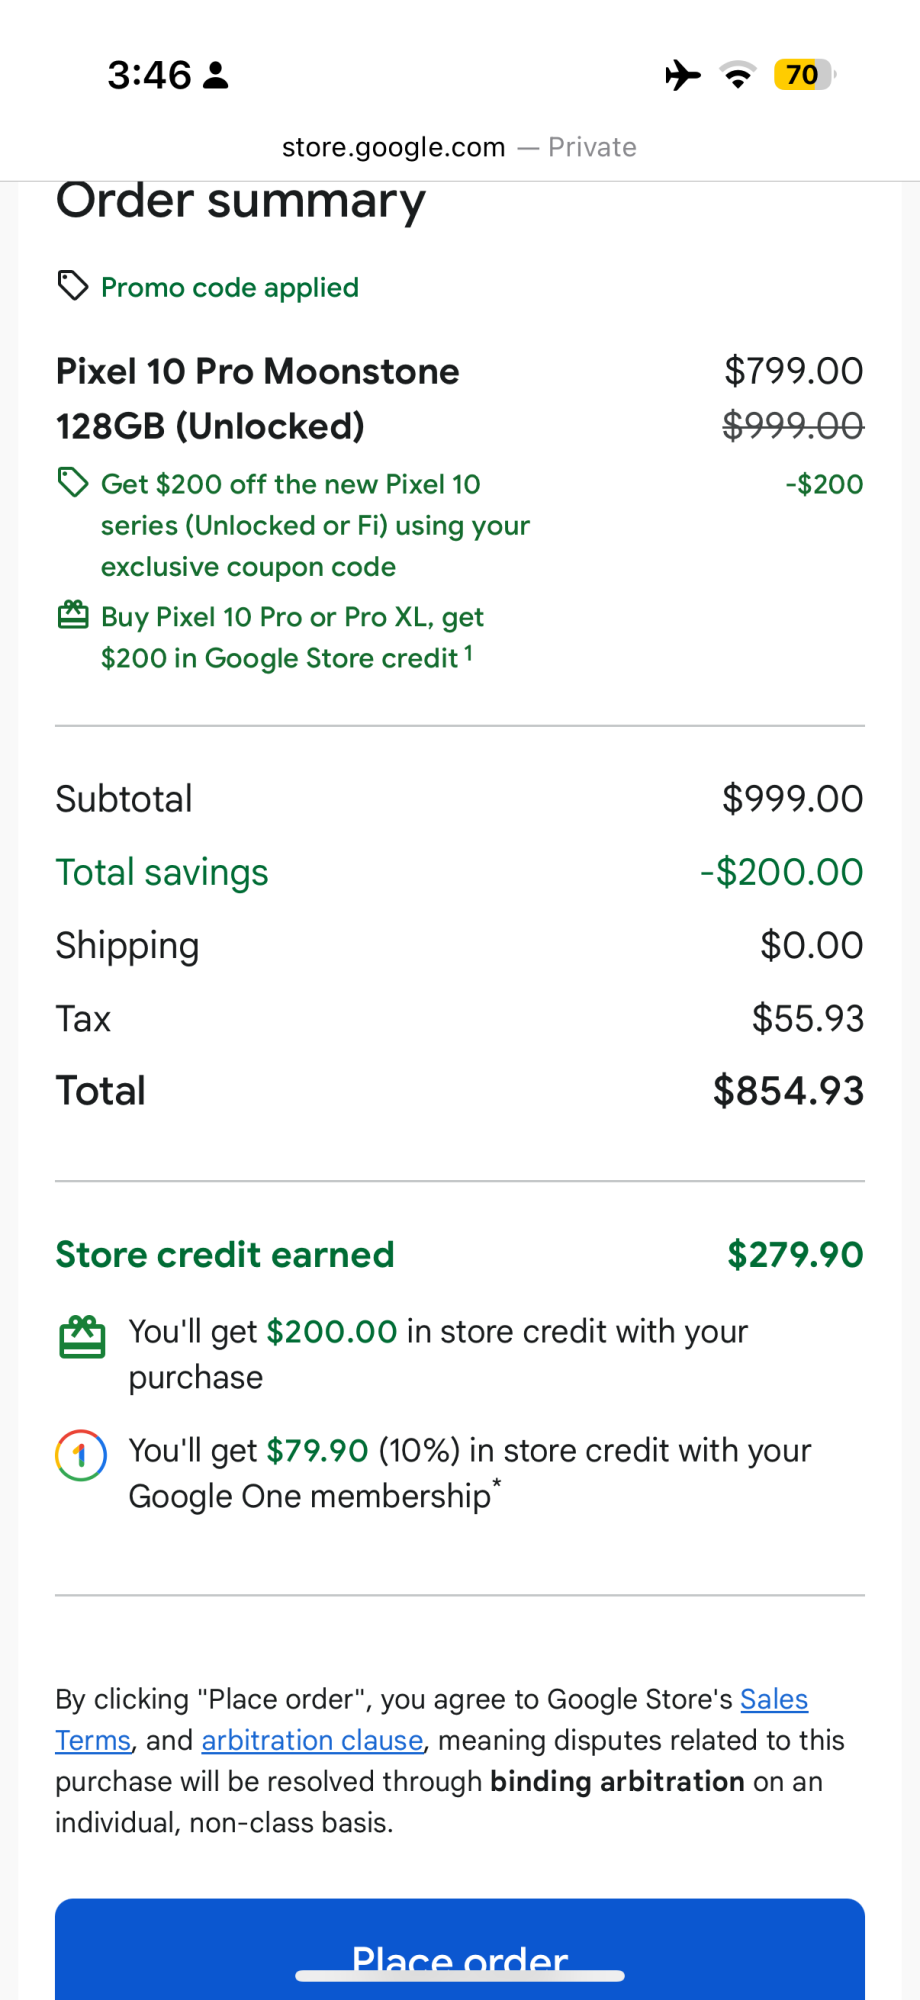Viewport: 920px width, 2000px height.
Task: Tap the large gift icon by $200.00 store credit
Action: pyautogui.click(x=82, y=1337)
